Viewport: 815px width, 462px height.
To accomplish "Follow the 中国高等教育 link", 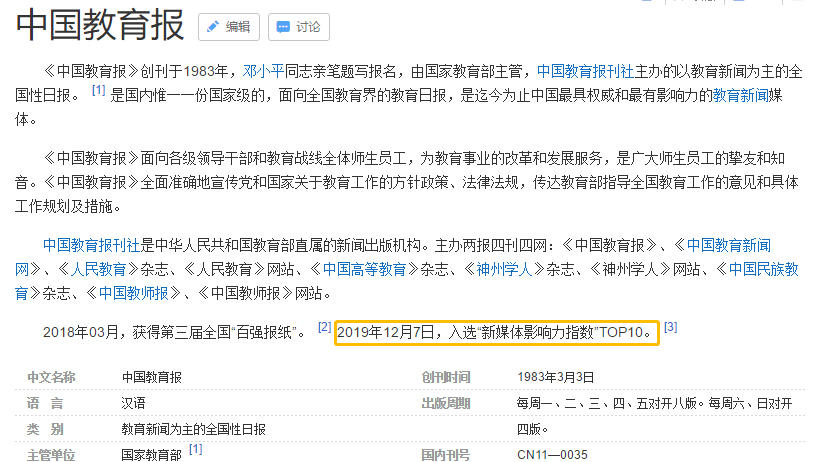I will (364, 269).
